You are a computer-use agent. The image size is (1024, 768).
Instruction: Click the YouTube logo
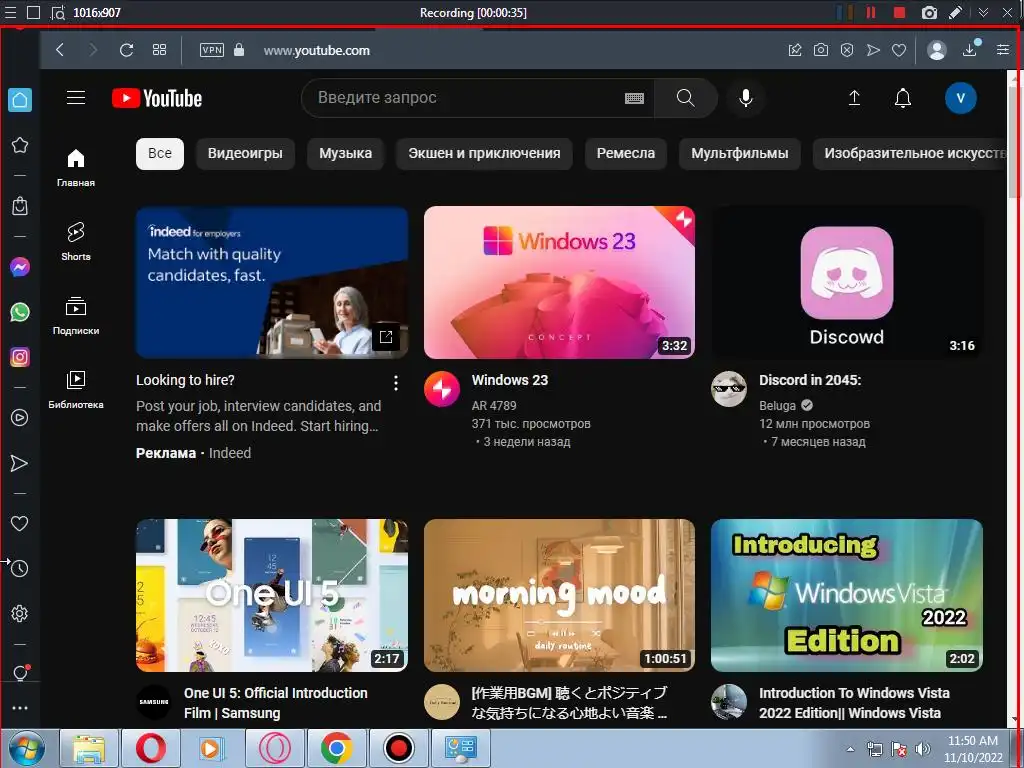click(157, 98)
